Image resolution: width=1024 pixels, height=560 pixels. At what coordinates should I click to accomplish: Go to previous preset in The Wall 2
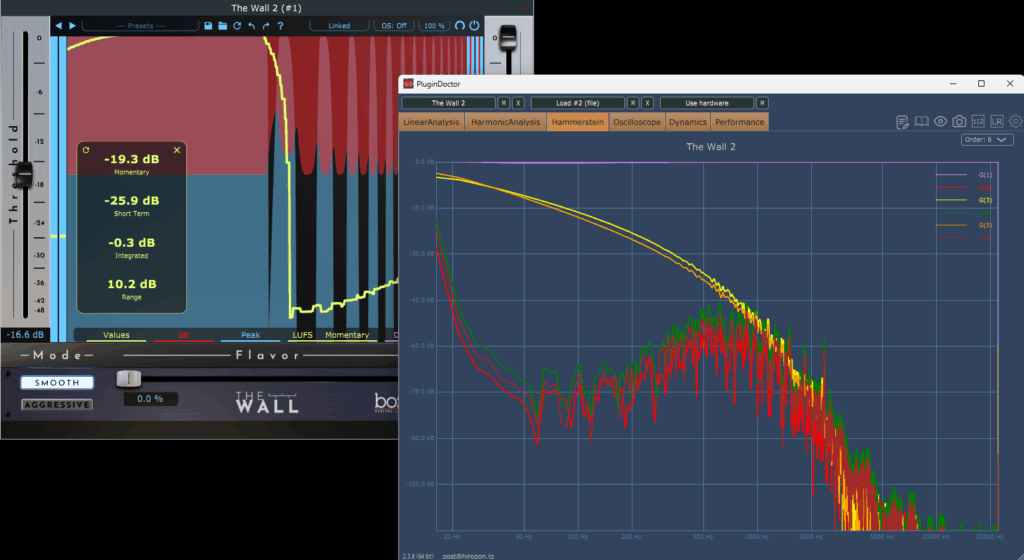coord(58,25)
